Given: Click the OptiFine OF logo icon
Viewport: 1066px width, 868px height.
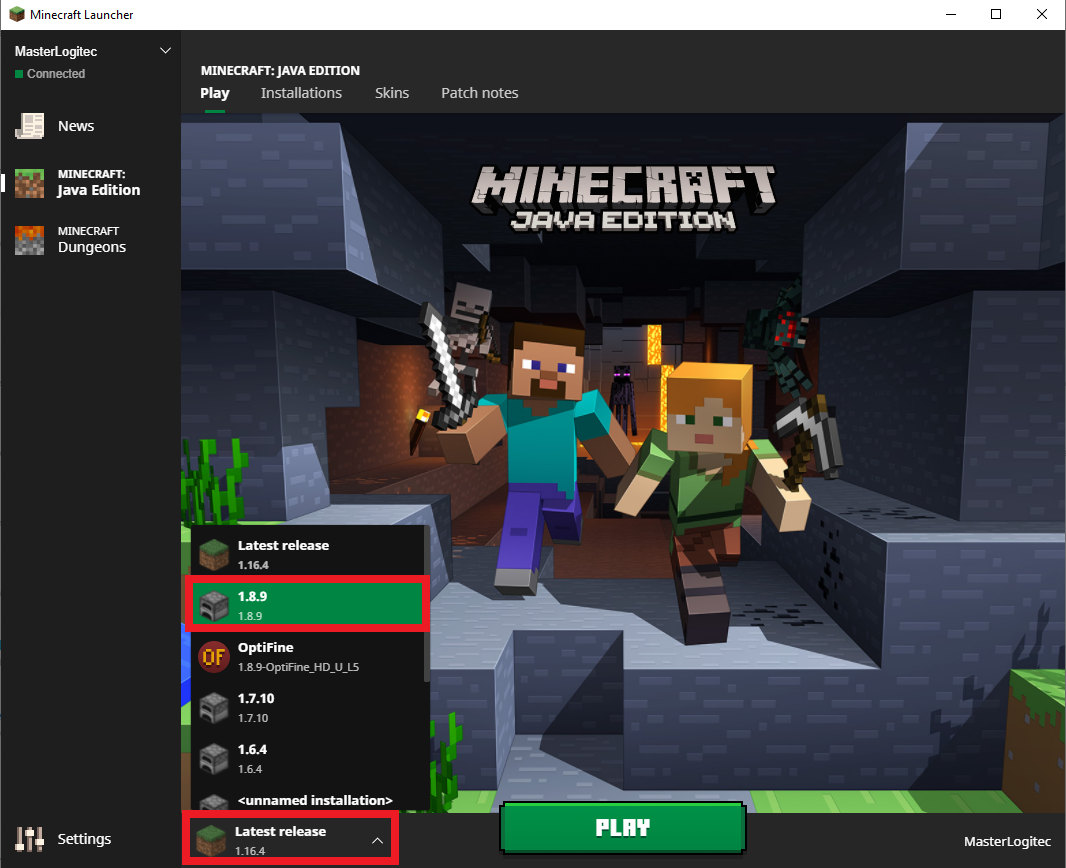Looking at the screenshot, I should [213, 657].
